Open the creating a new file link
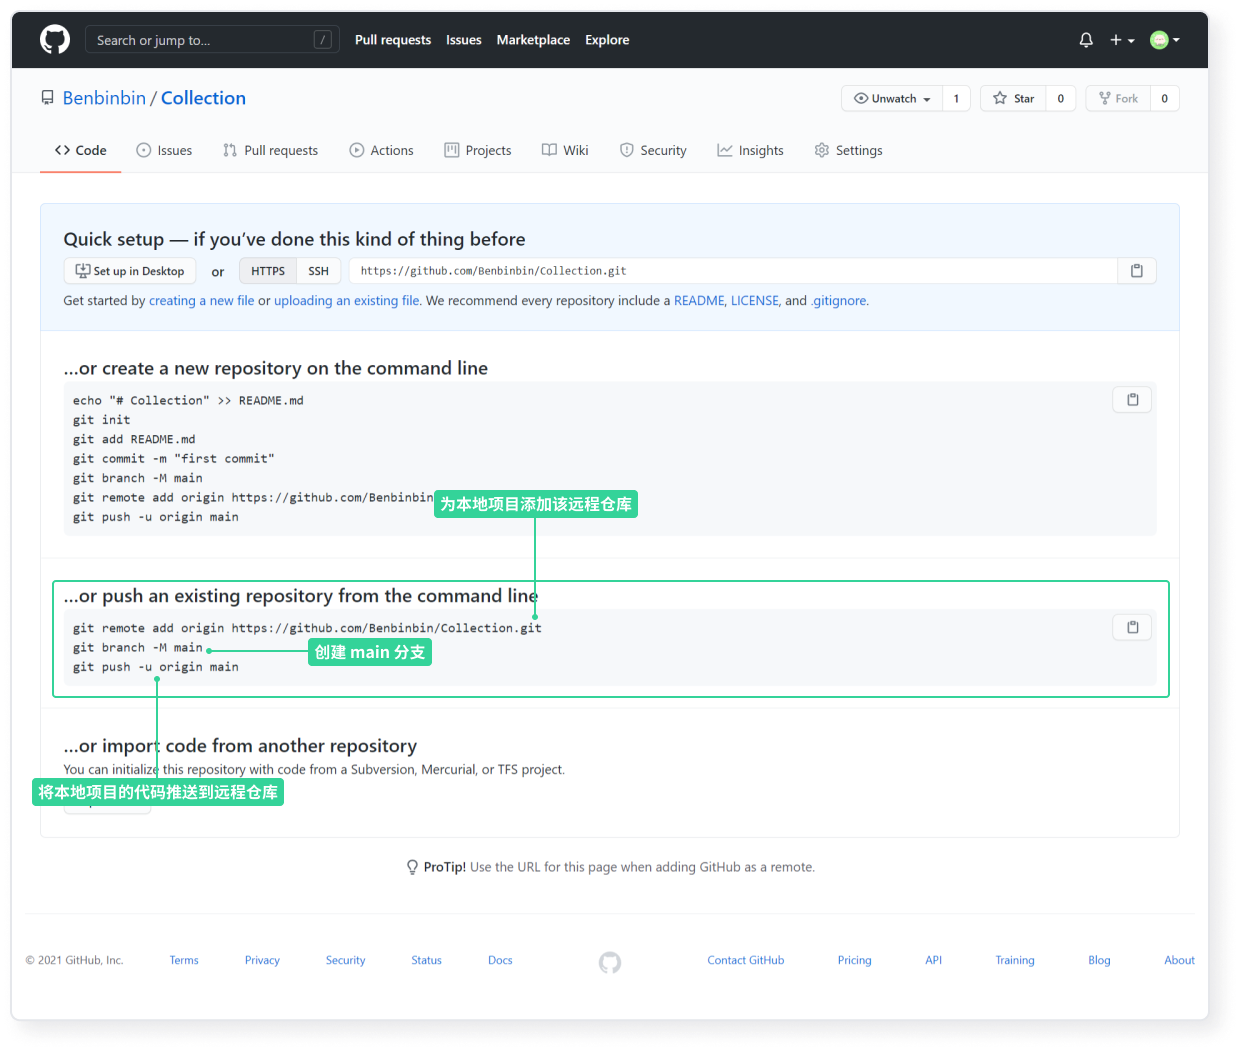Screen dimensions: 1240x1052 point(202,301)
